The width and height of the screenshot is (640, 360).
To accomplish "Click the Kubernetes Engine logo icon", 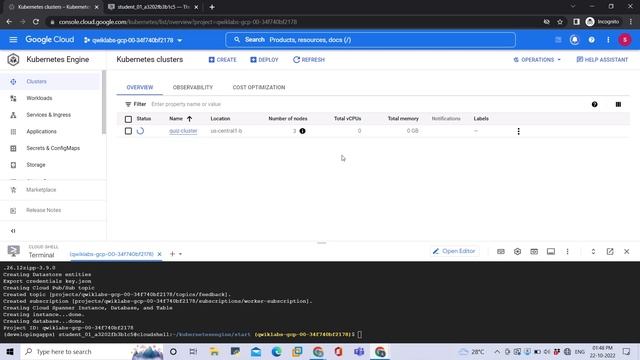I will click(x=13, y=60).
